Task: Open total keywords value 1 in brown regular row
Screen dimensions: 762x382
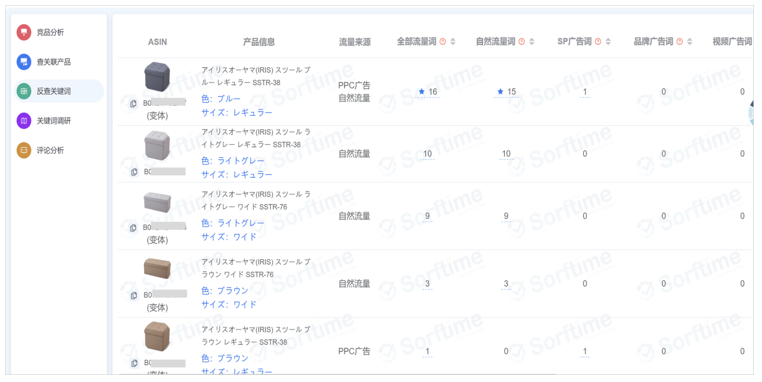Action: pos(427,351)
